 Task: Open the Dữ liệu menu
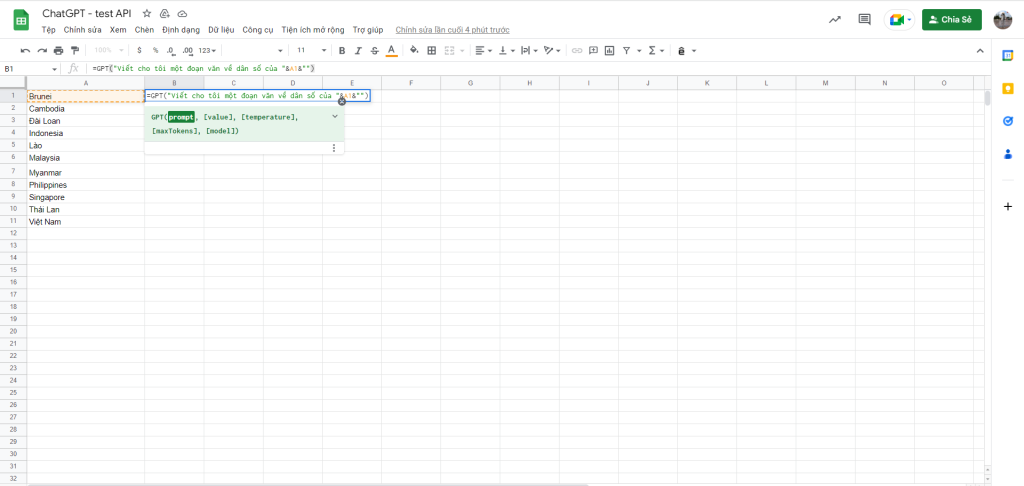pos(220,30)
